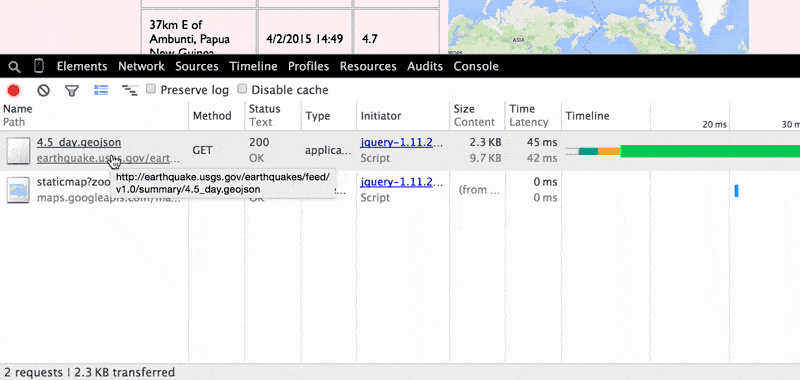Click the maps.googleapis.com path text
Screen dimensions: 800x380
(108, 198)
